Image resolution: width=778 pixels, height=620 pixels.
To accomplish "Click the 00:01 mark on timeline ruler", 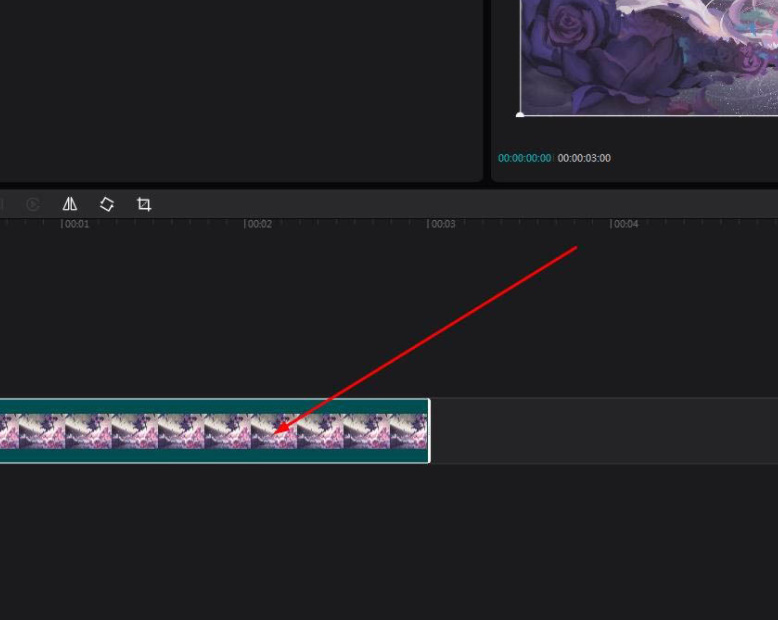I will click(75, 224).
